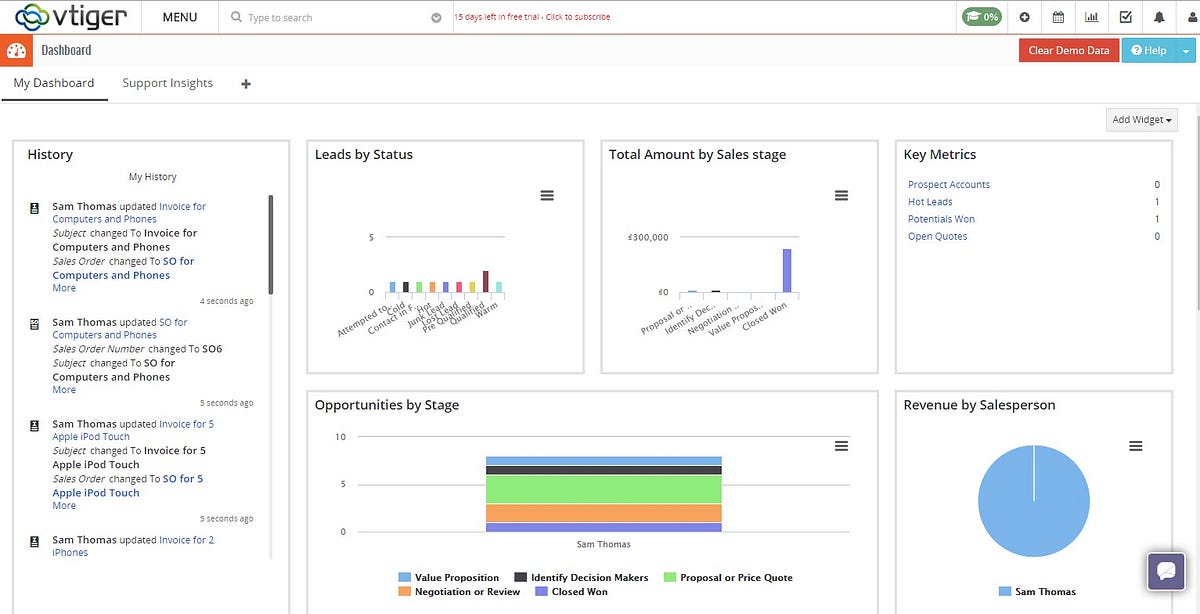Expand the Help button dropdown arrow
1200x614 pixels.
pos(1186,50)
